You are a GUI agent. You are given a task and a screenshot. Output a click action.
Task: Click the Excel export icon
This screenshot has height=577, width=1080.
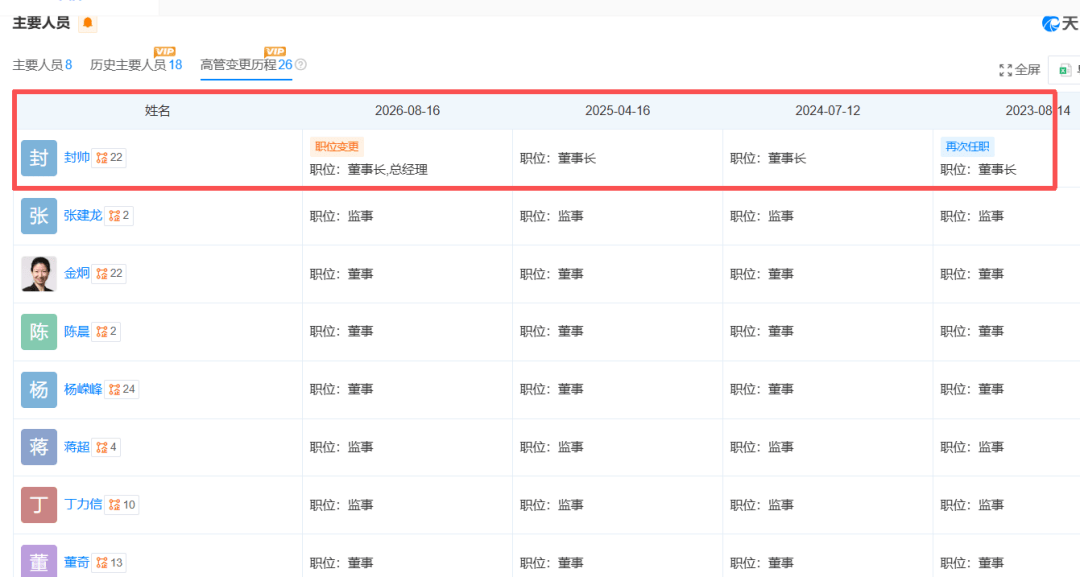(x=1064, y=70)
